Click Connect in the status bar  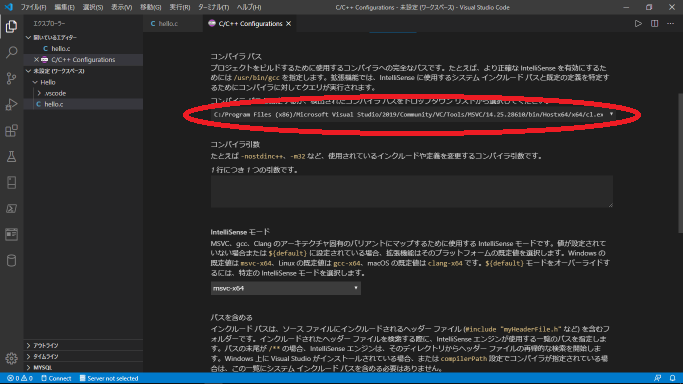tap(56, 378)
